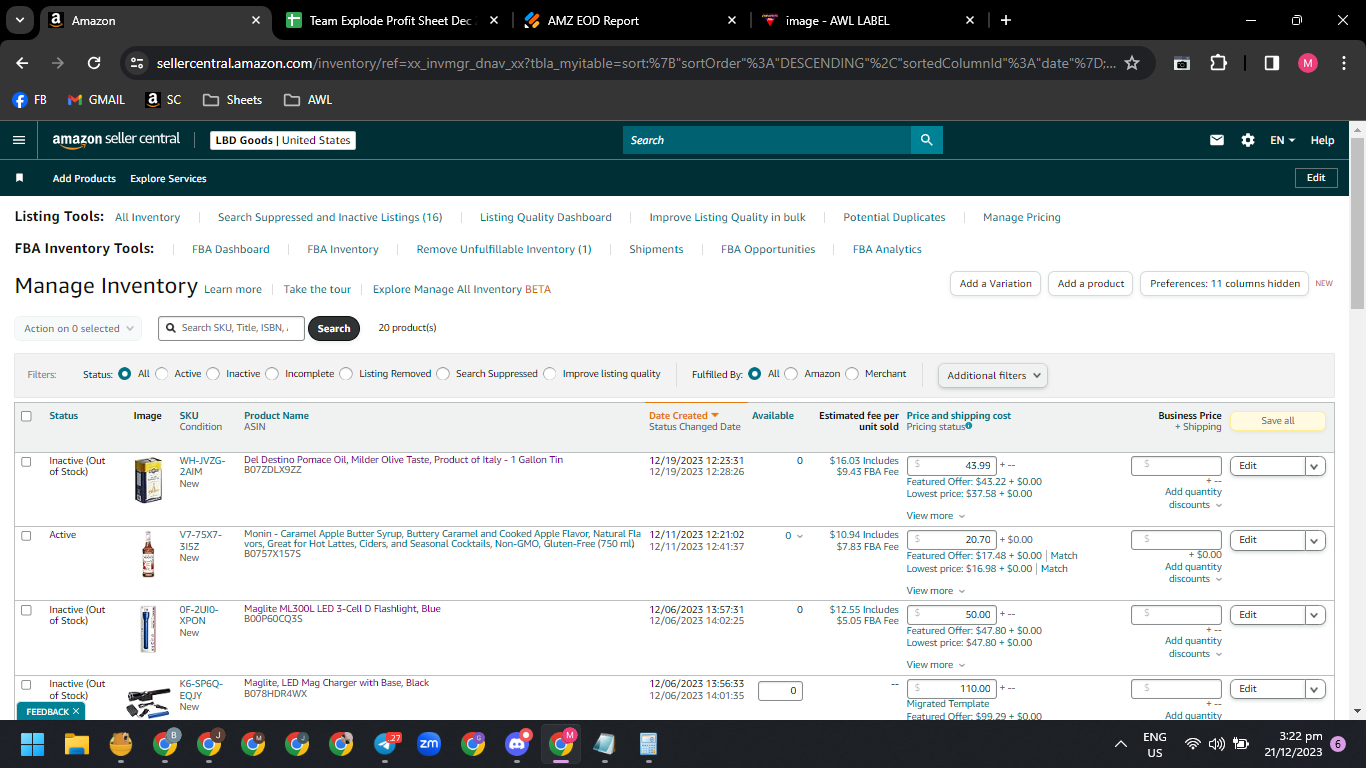Click the screenshot camera extension icon
Image resolution: width=1366 pixels, height=768 pixels.
[x=1182, y=62]
